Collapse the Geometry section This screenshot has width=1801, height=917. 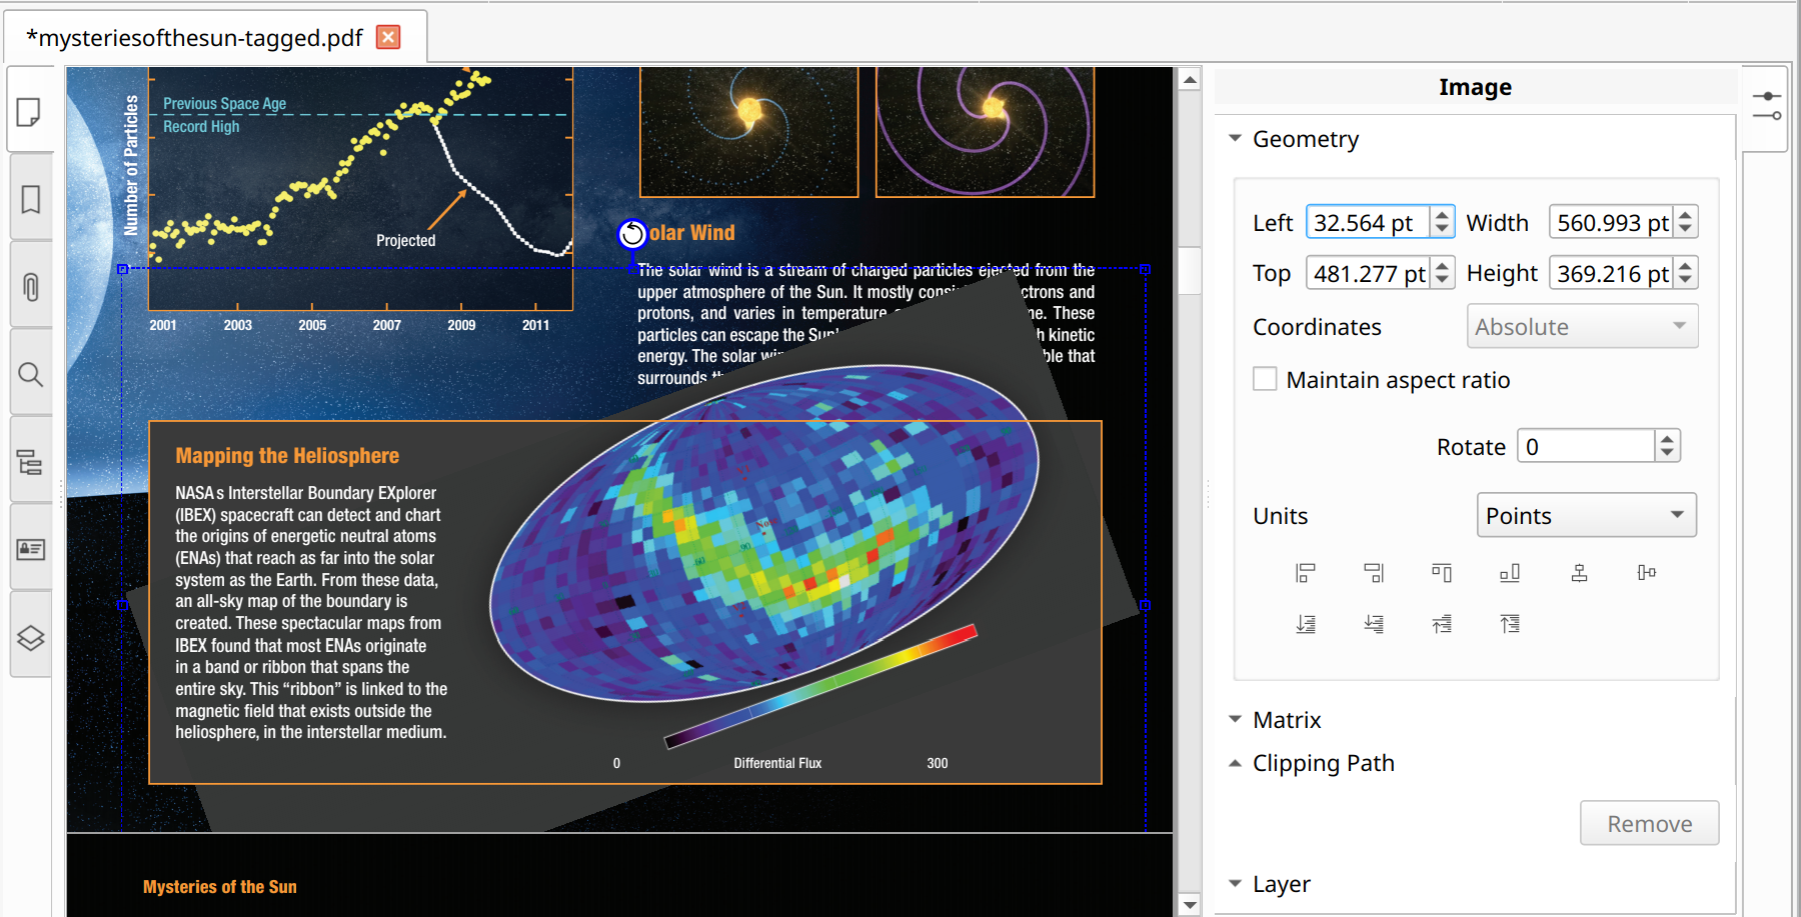(x=1235, y=138)
